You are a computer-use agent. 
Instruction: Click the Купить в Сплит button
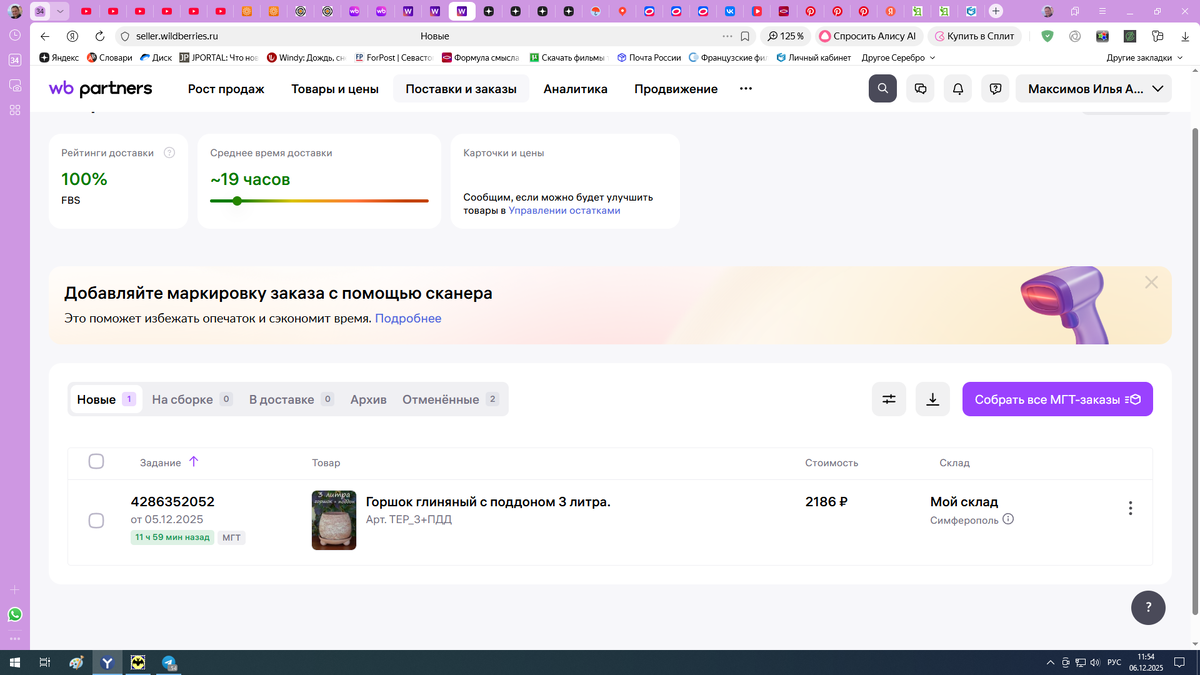(x=974, y=36)
